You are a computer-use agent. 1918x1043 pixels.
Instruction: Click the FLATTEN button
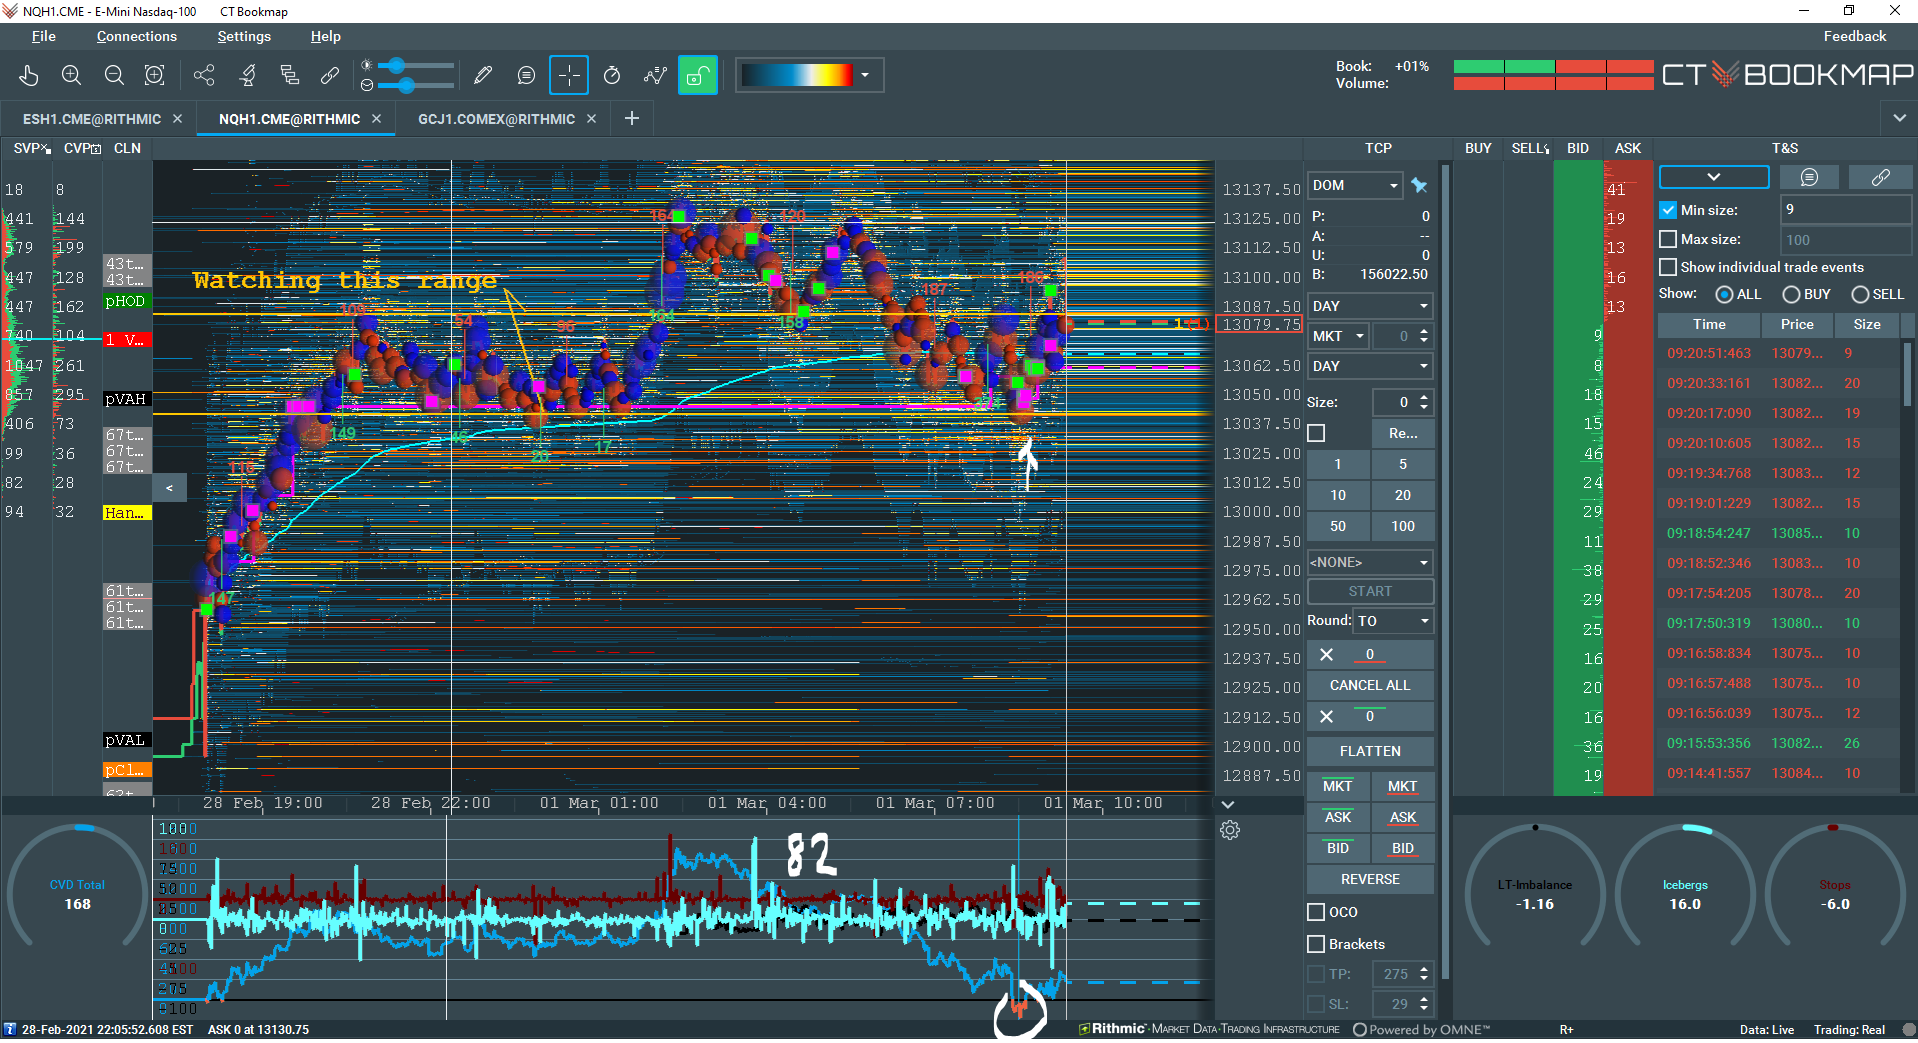point(1370,751)
